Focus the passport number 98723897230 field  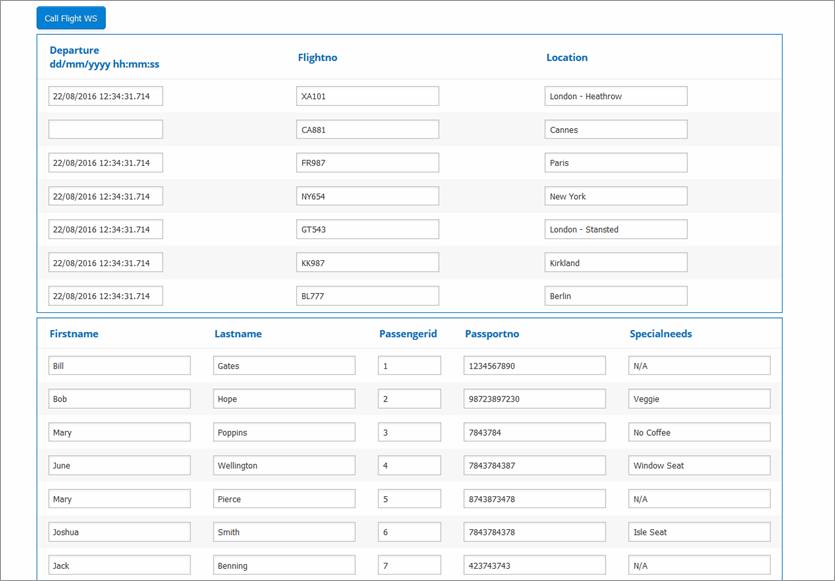(534, 399)
